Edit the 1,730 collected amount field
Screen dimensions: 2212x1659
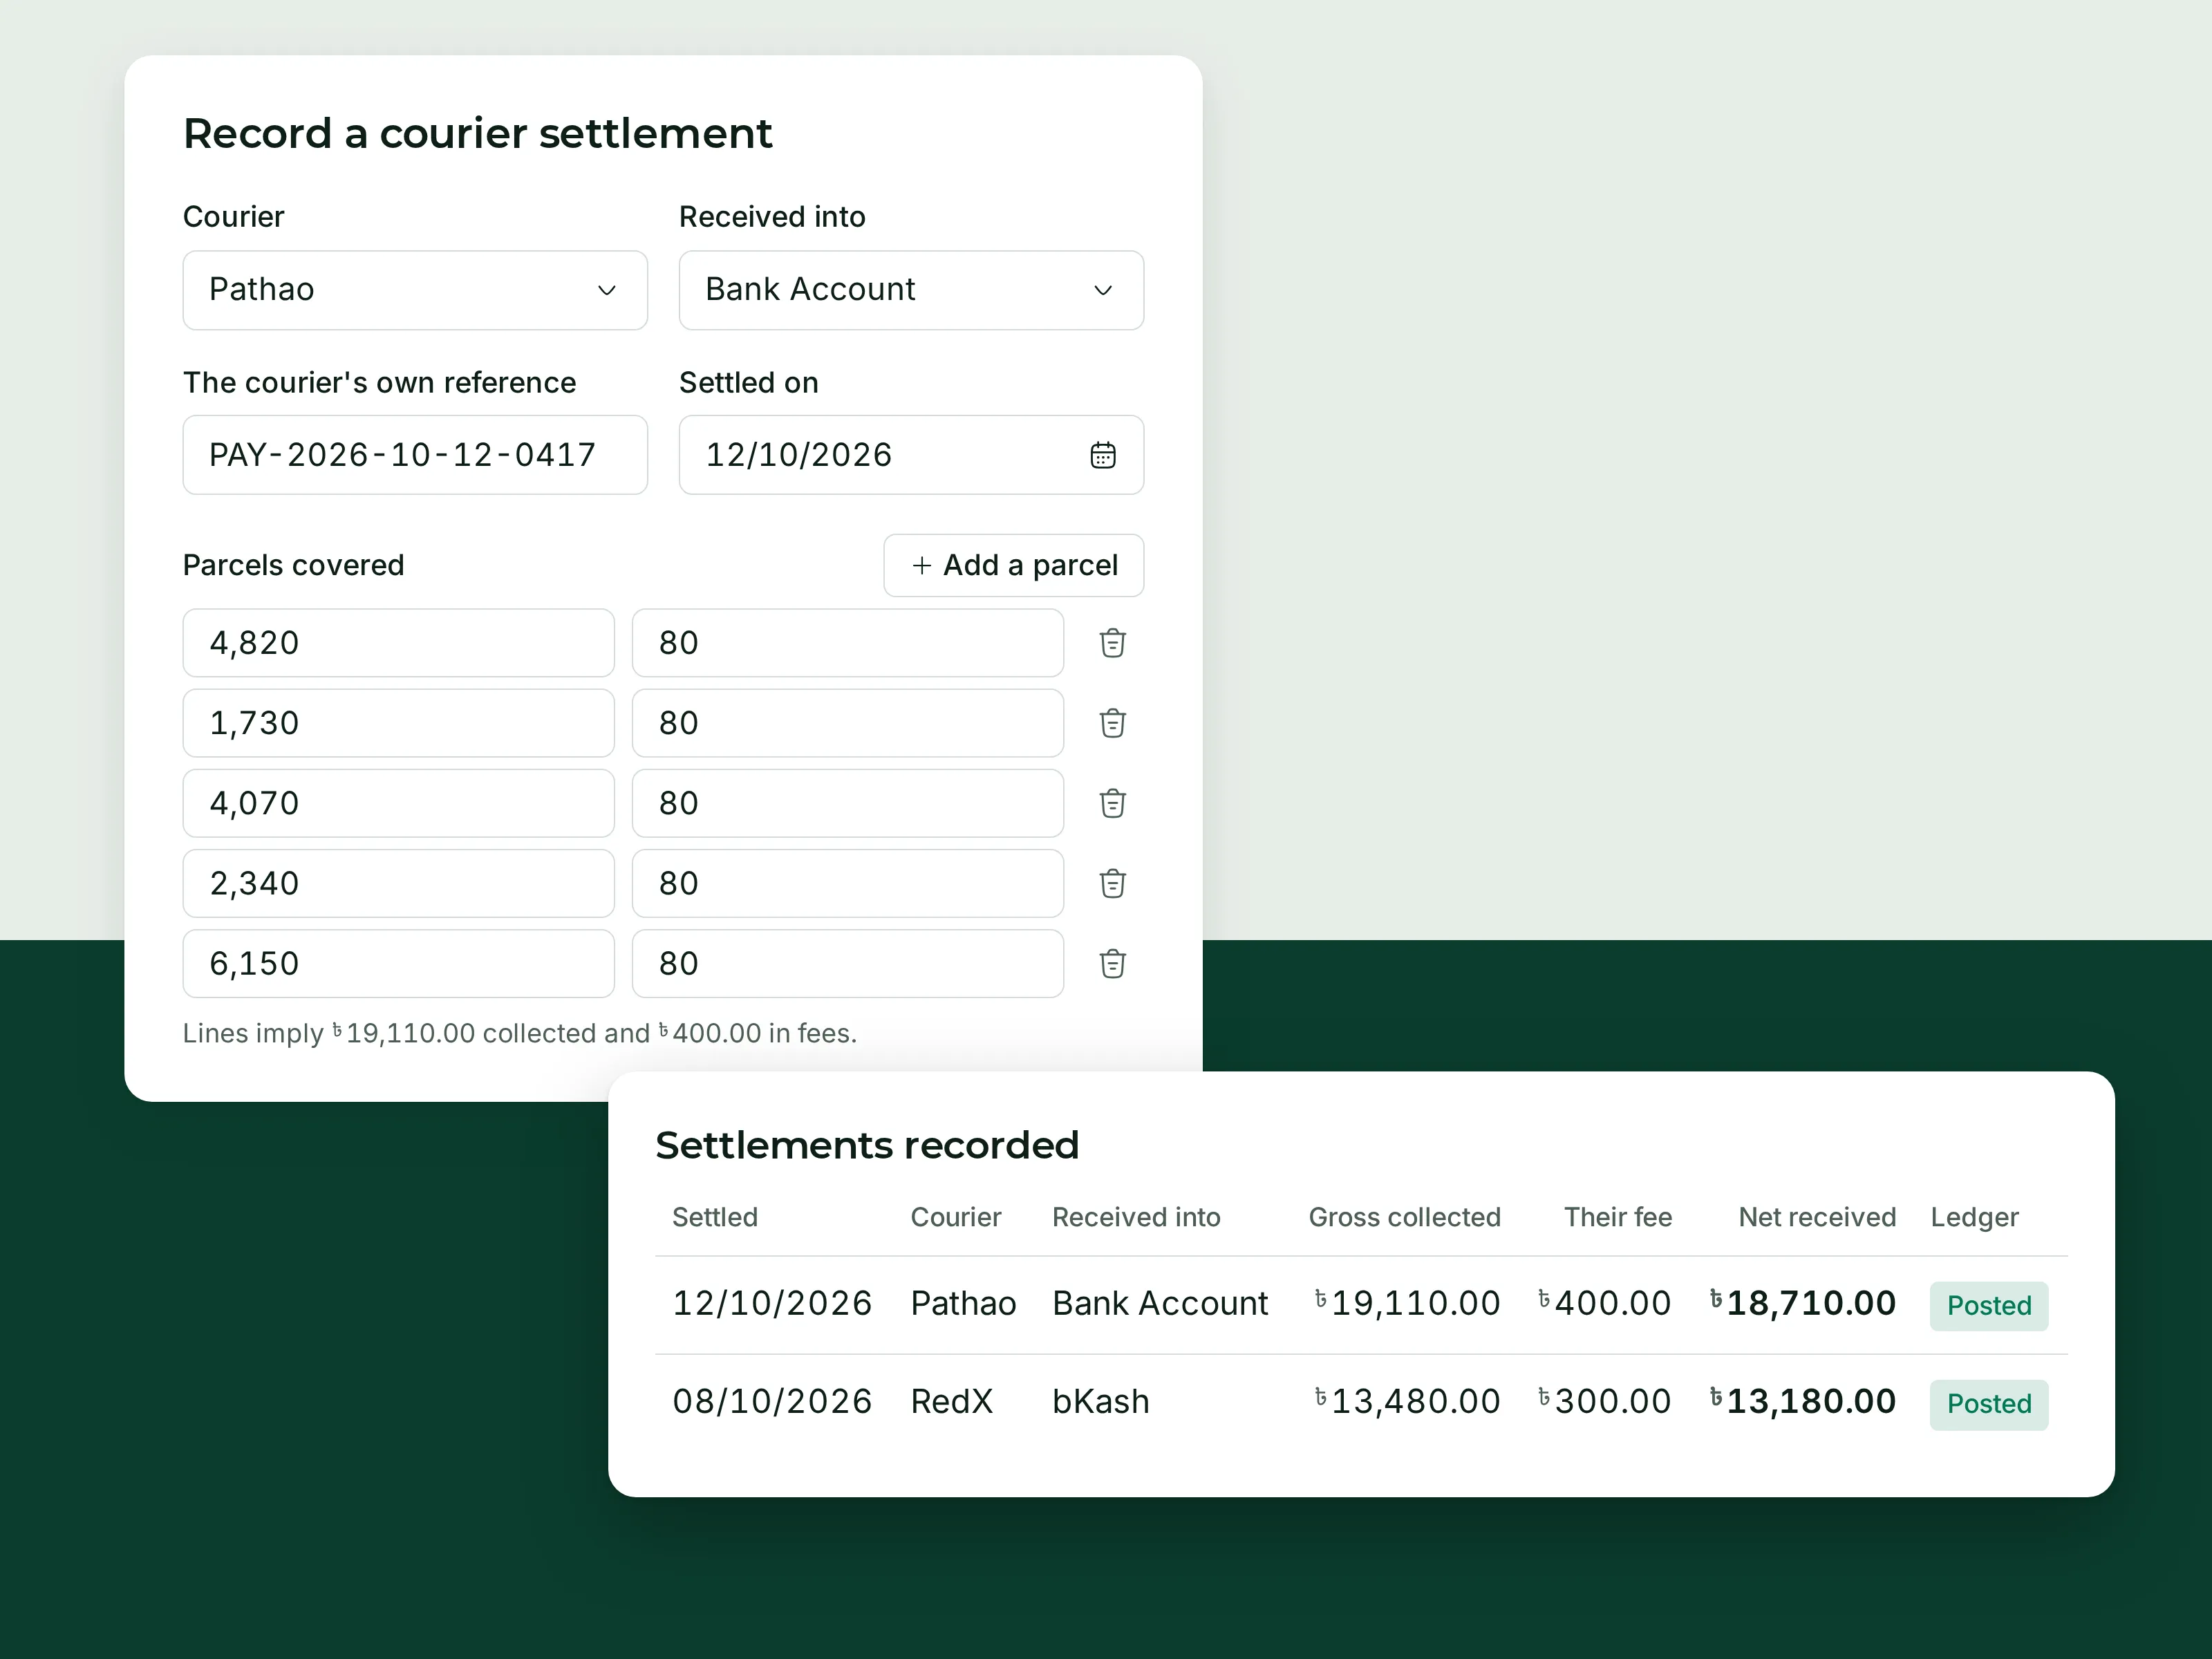pyautogui.click(x=398, y=723)
